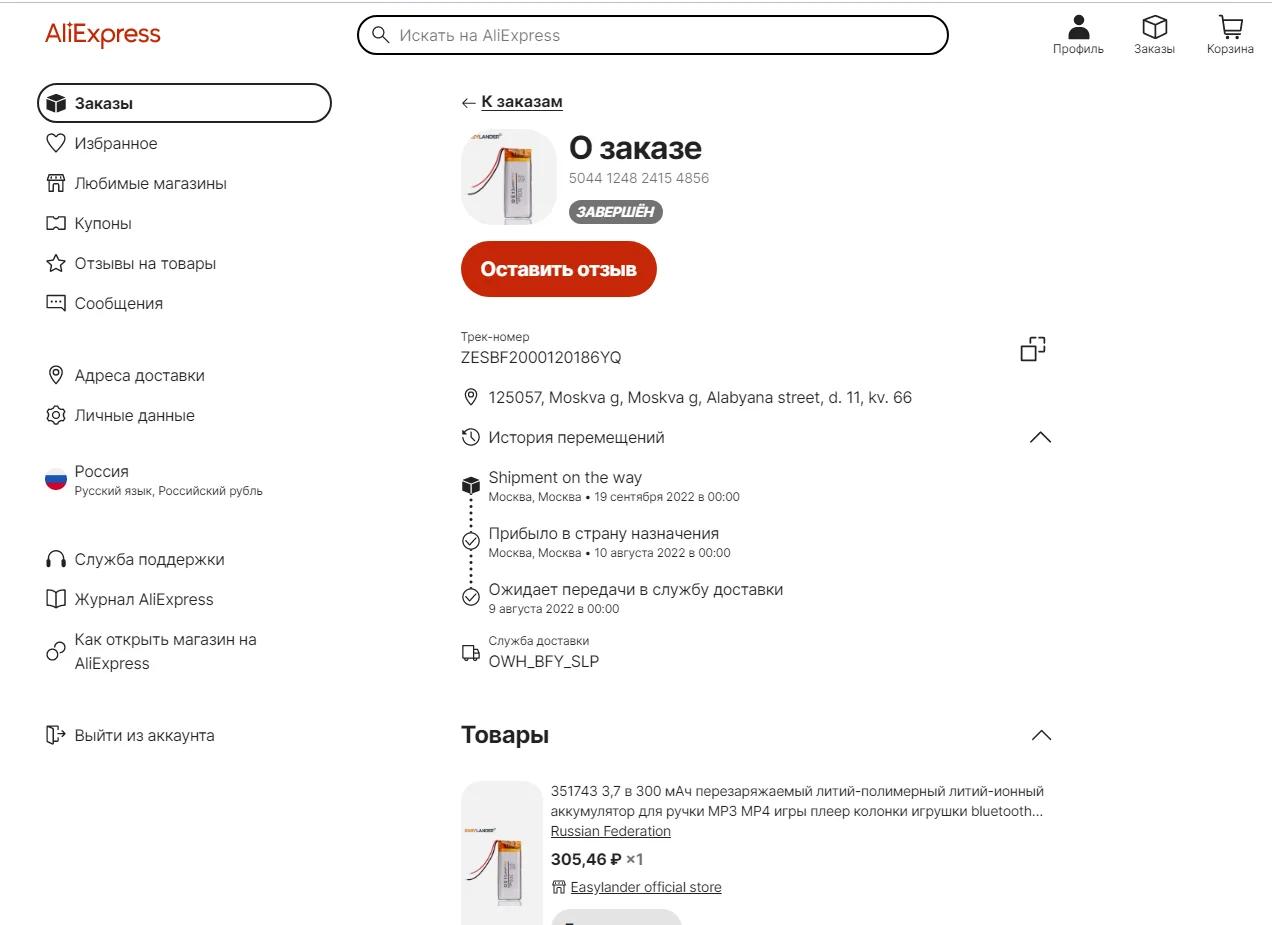Open Избранное with heart icon
Screen dimensions: 1272x925
pos(102,144)
